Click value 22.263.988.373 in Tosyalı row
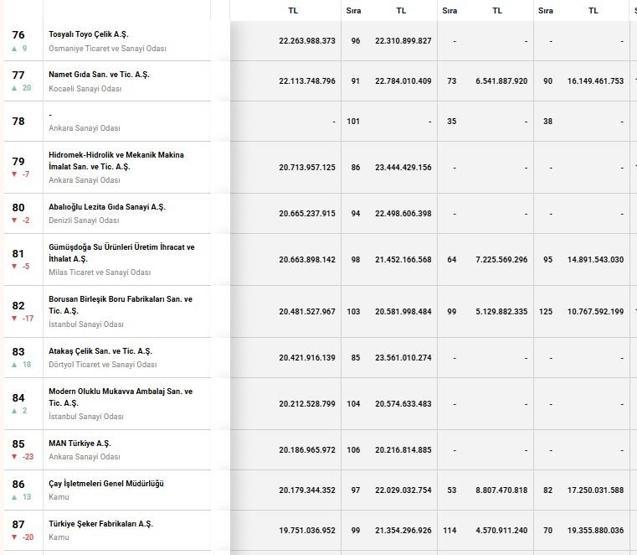This screenshot has width=637, height=555. pyautogui.click(x=307, y=41)
